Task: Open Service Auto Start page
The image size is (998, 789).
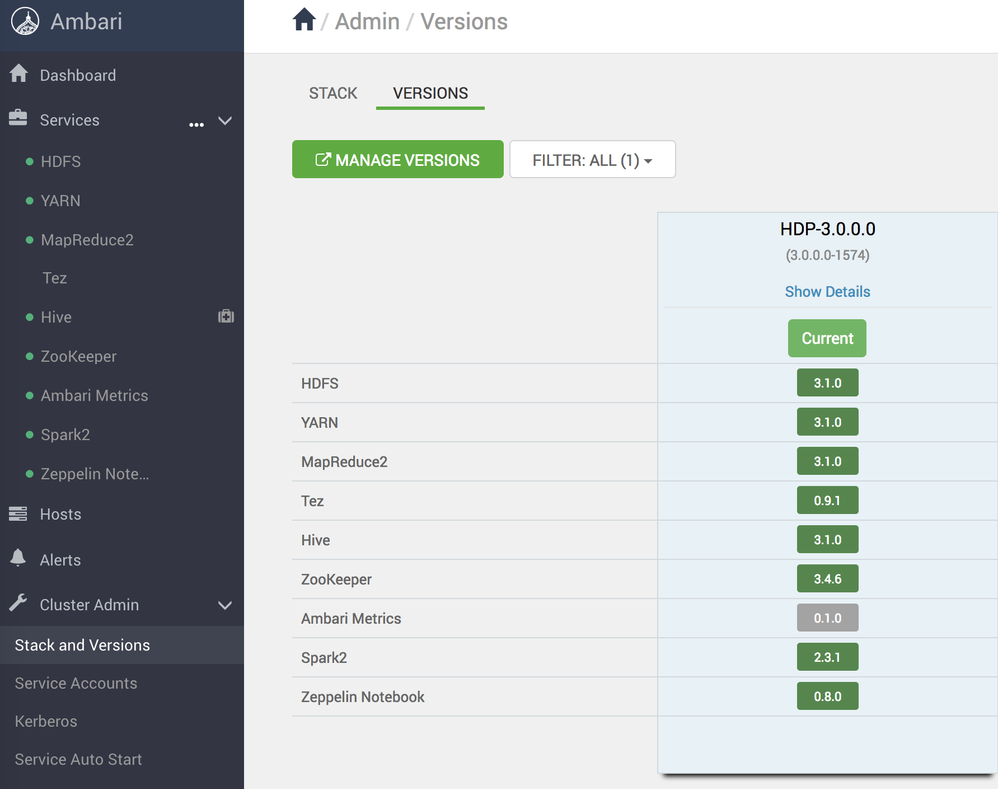Action: [78, 760]
